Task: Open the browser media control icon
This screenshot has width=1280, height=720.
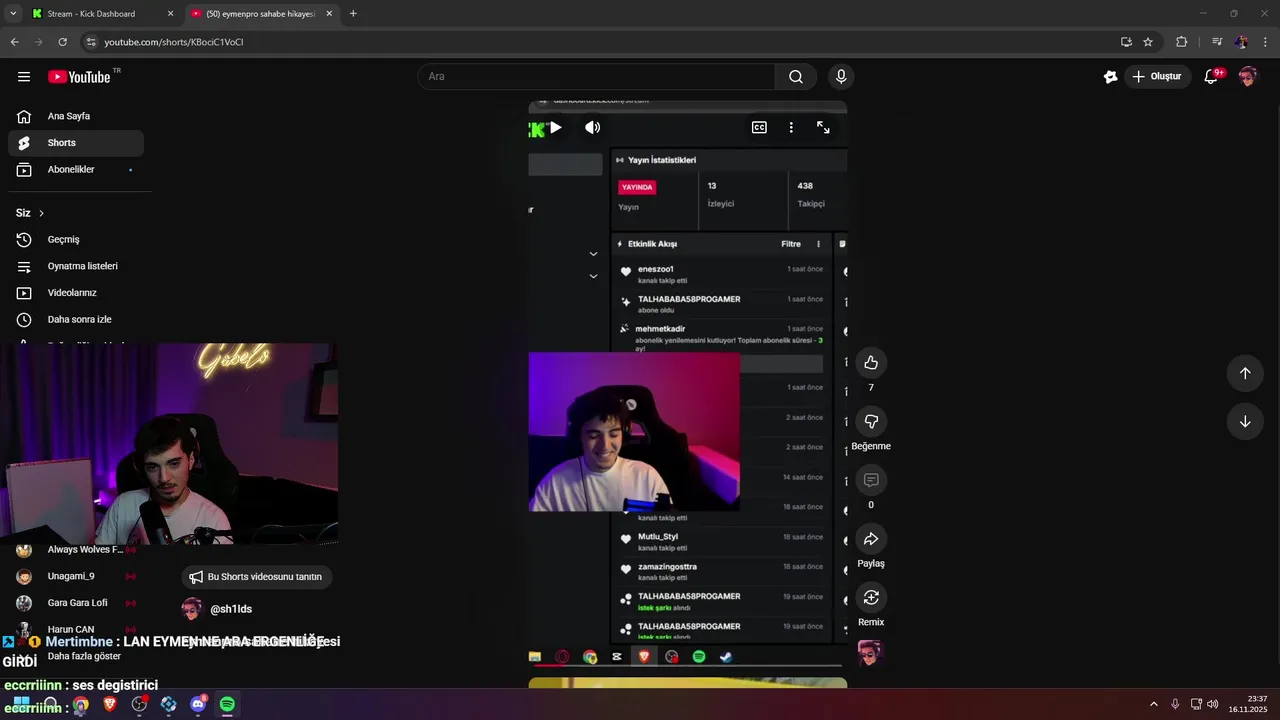Action: pyautogui.click(x=1216, y=42)
